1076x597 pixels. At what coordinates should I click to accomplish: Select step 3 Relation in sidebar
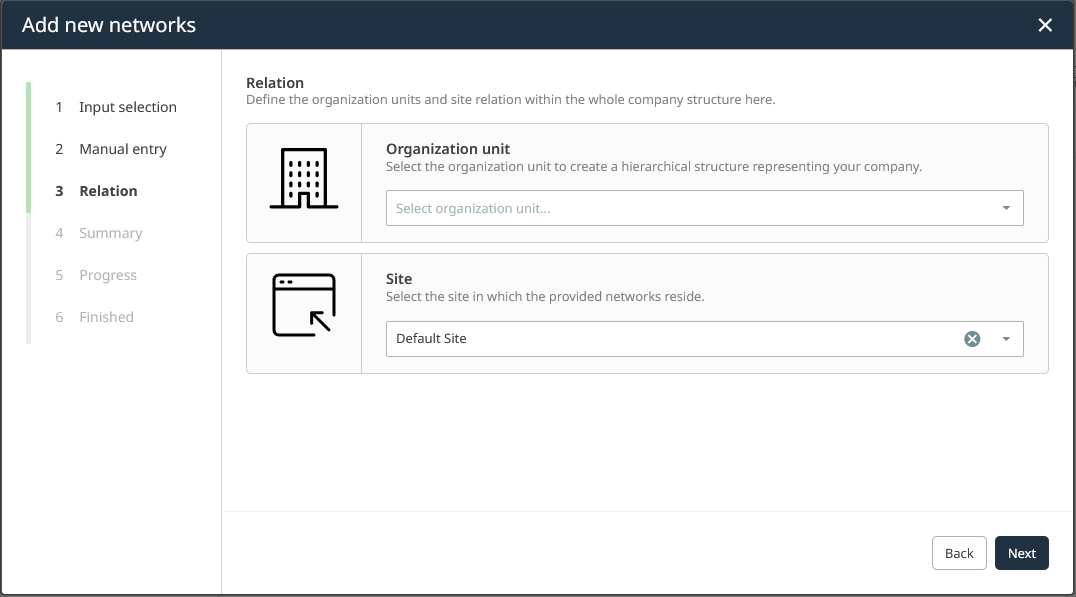pyautogui.click(x=108, y=191)
